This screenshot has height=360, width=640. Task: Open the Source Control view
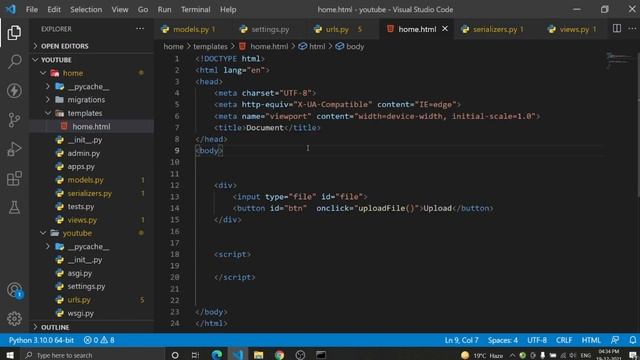coord(14,120)
